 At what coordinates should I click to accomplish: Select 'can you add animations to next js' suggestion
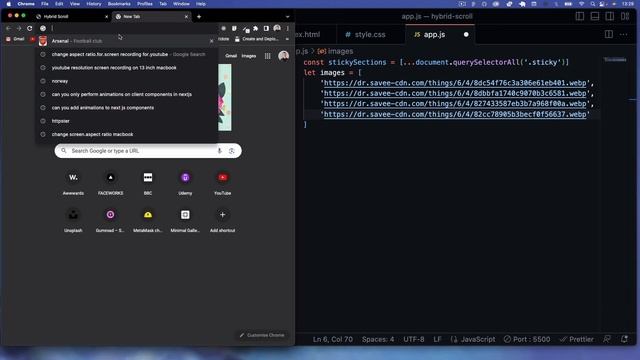(x=126, y=108)
